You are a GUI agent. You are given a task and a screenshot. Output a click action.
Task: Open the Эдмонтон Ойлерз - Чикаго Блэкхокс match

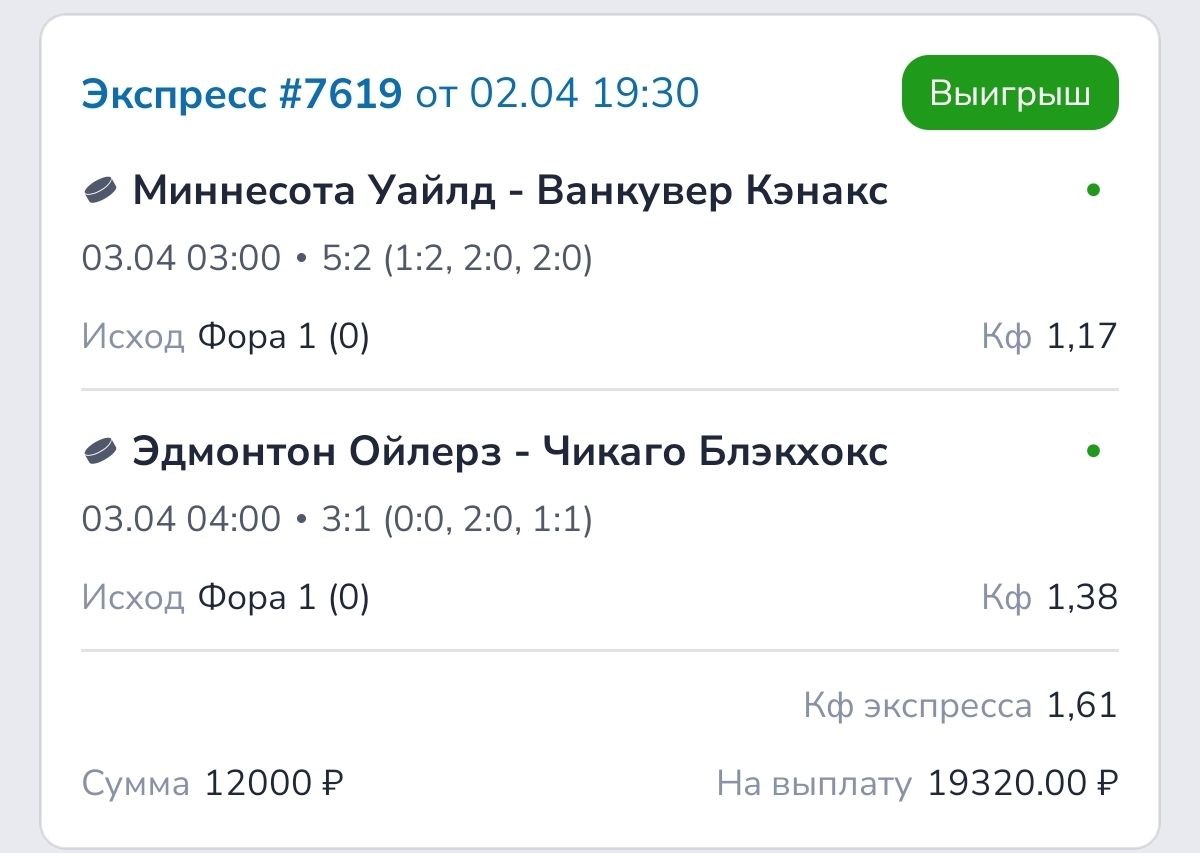(510, 452)
